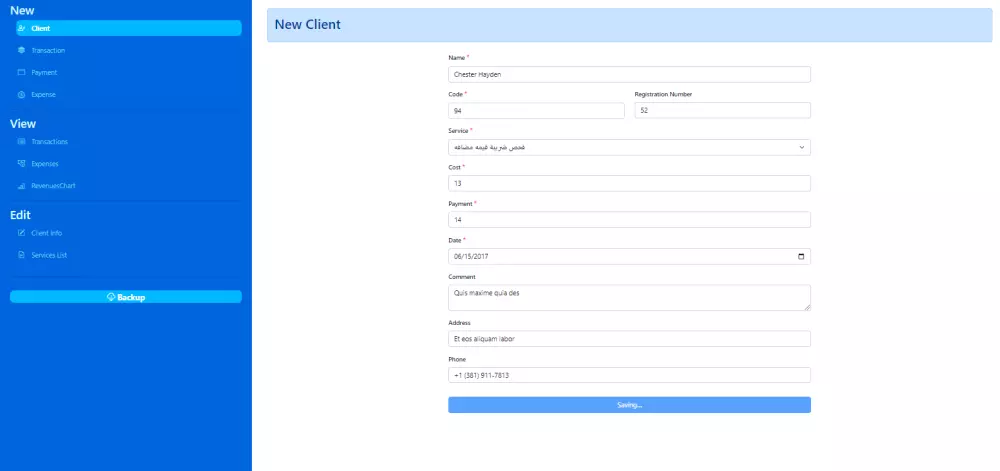Click the Comment text area
Screen dimensions: 1000x471
(629, 298)
